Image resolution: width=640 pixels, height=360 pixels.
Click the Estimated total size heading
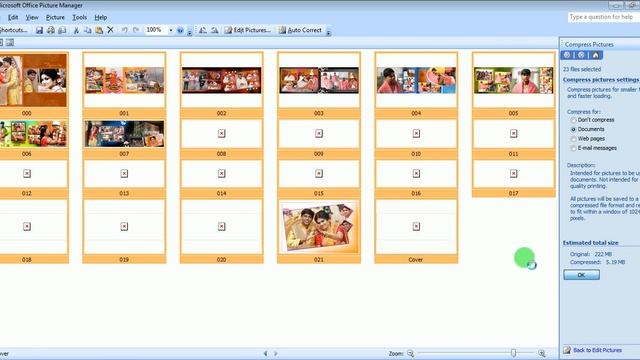point(591,243)
